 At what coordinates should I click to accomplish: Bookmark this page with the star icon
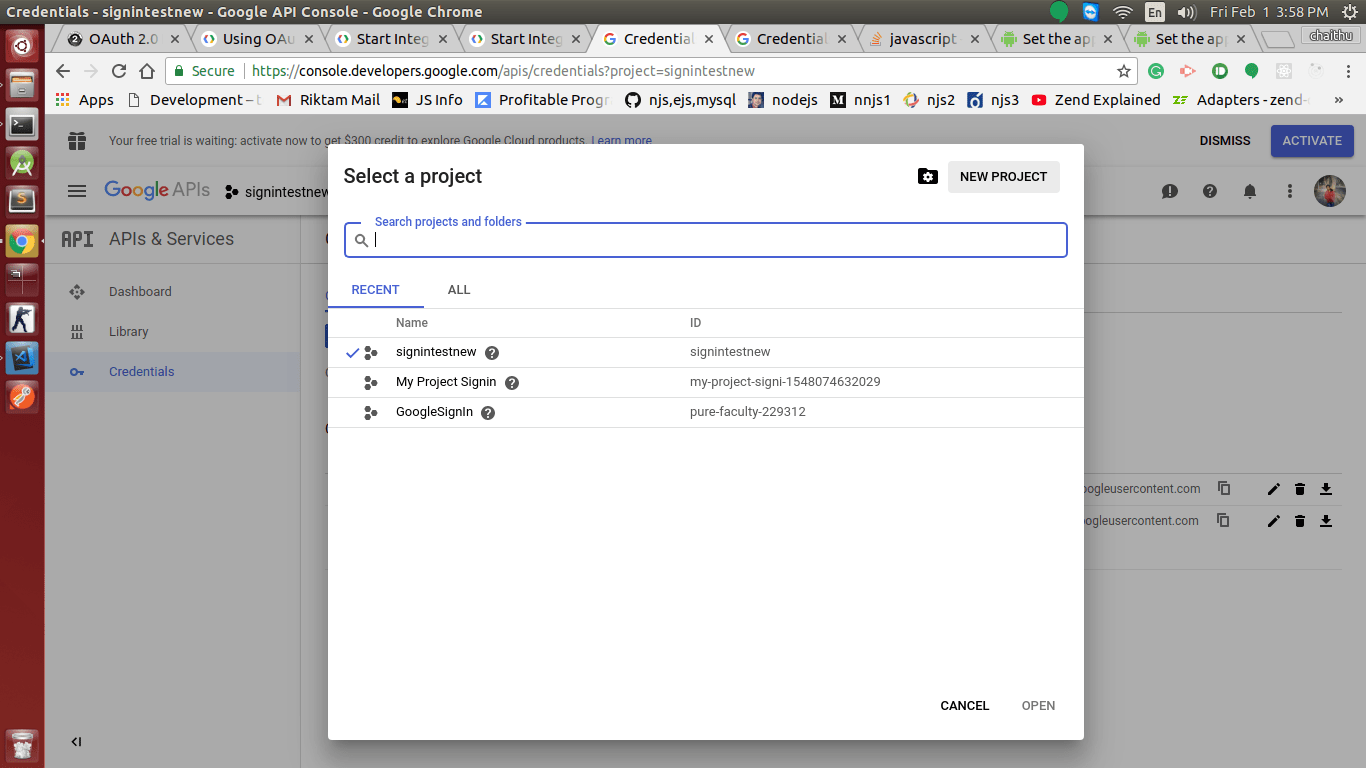point(1123,71)
